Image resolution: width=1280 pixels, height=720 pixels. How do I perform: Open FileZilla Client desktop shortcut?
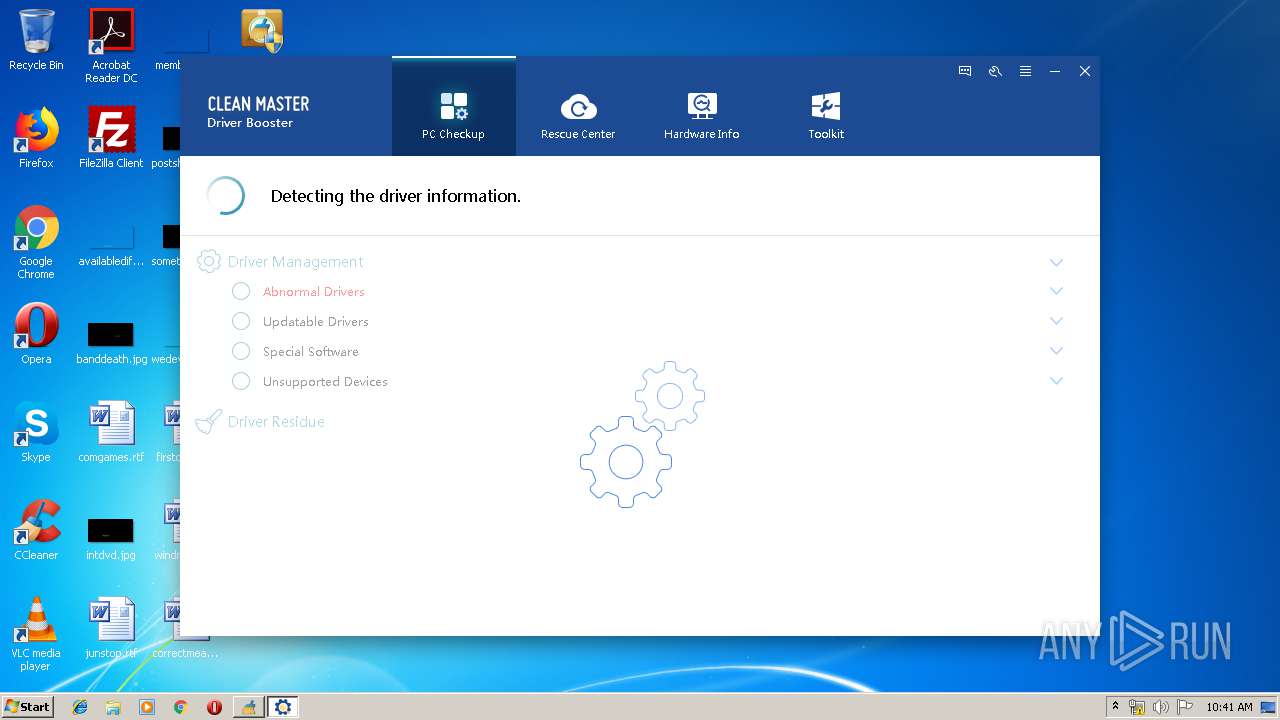click(x=111, y=137)
